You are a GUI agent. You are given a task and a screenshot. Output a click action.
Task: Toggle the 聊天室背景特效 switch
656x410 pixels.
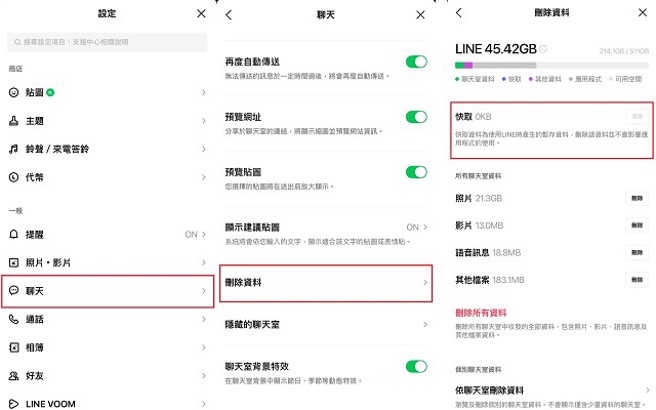tap(416, 366)
